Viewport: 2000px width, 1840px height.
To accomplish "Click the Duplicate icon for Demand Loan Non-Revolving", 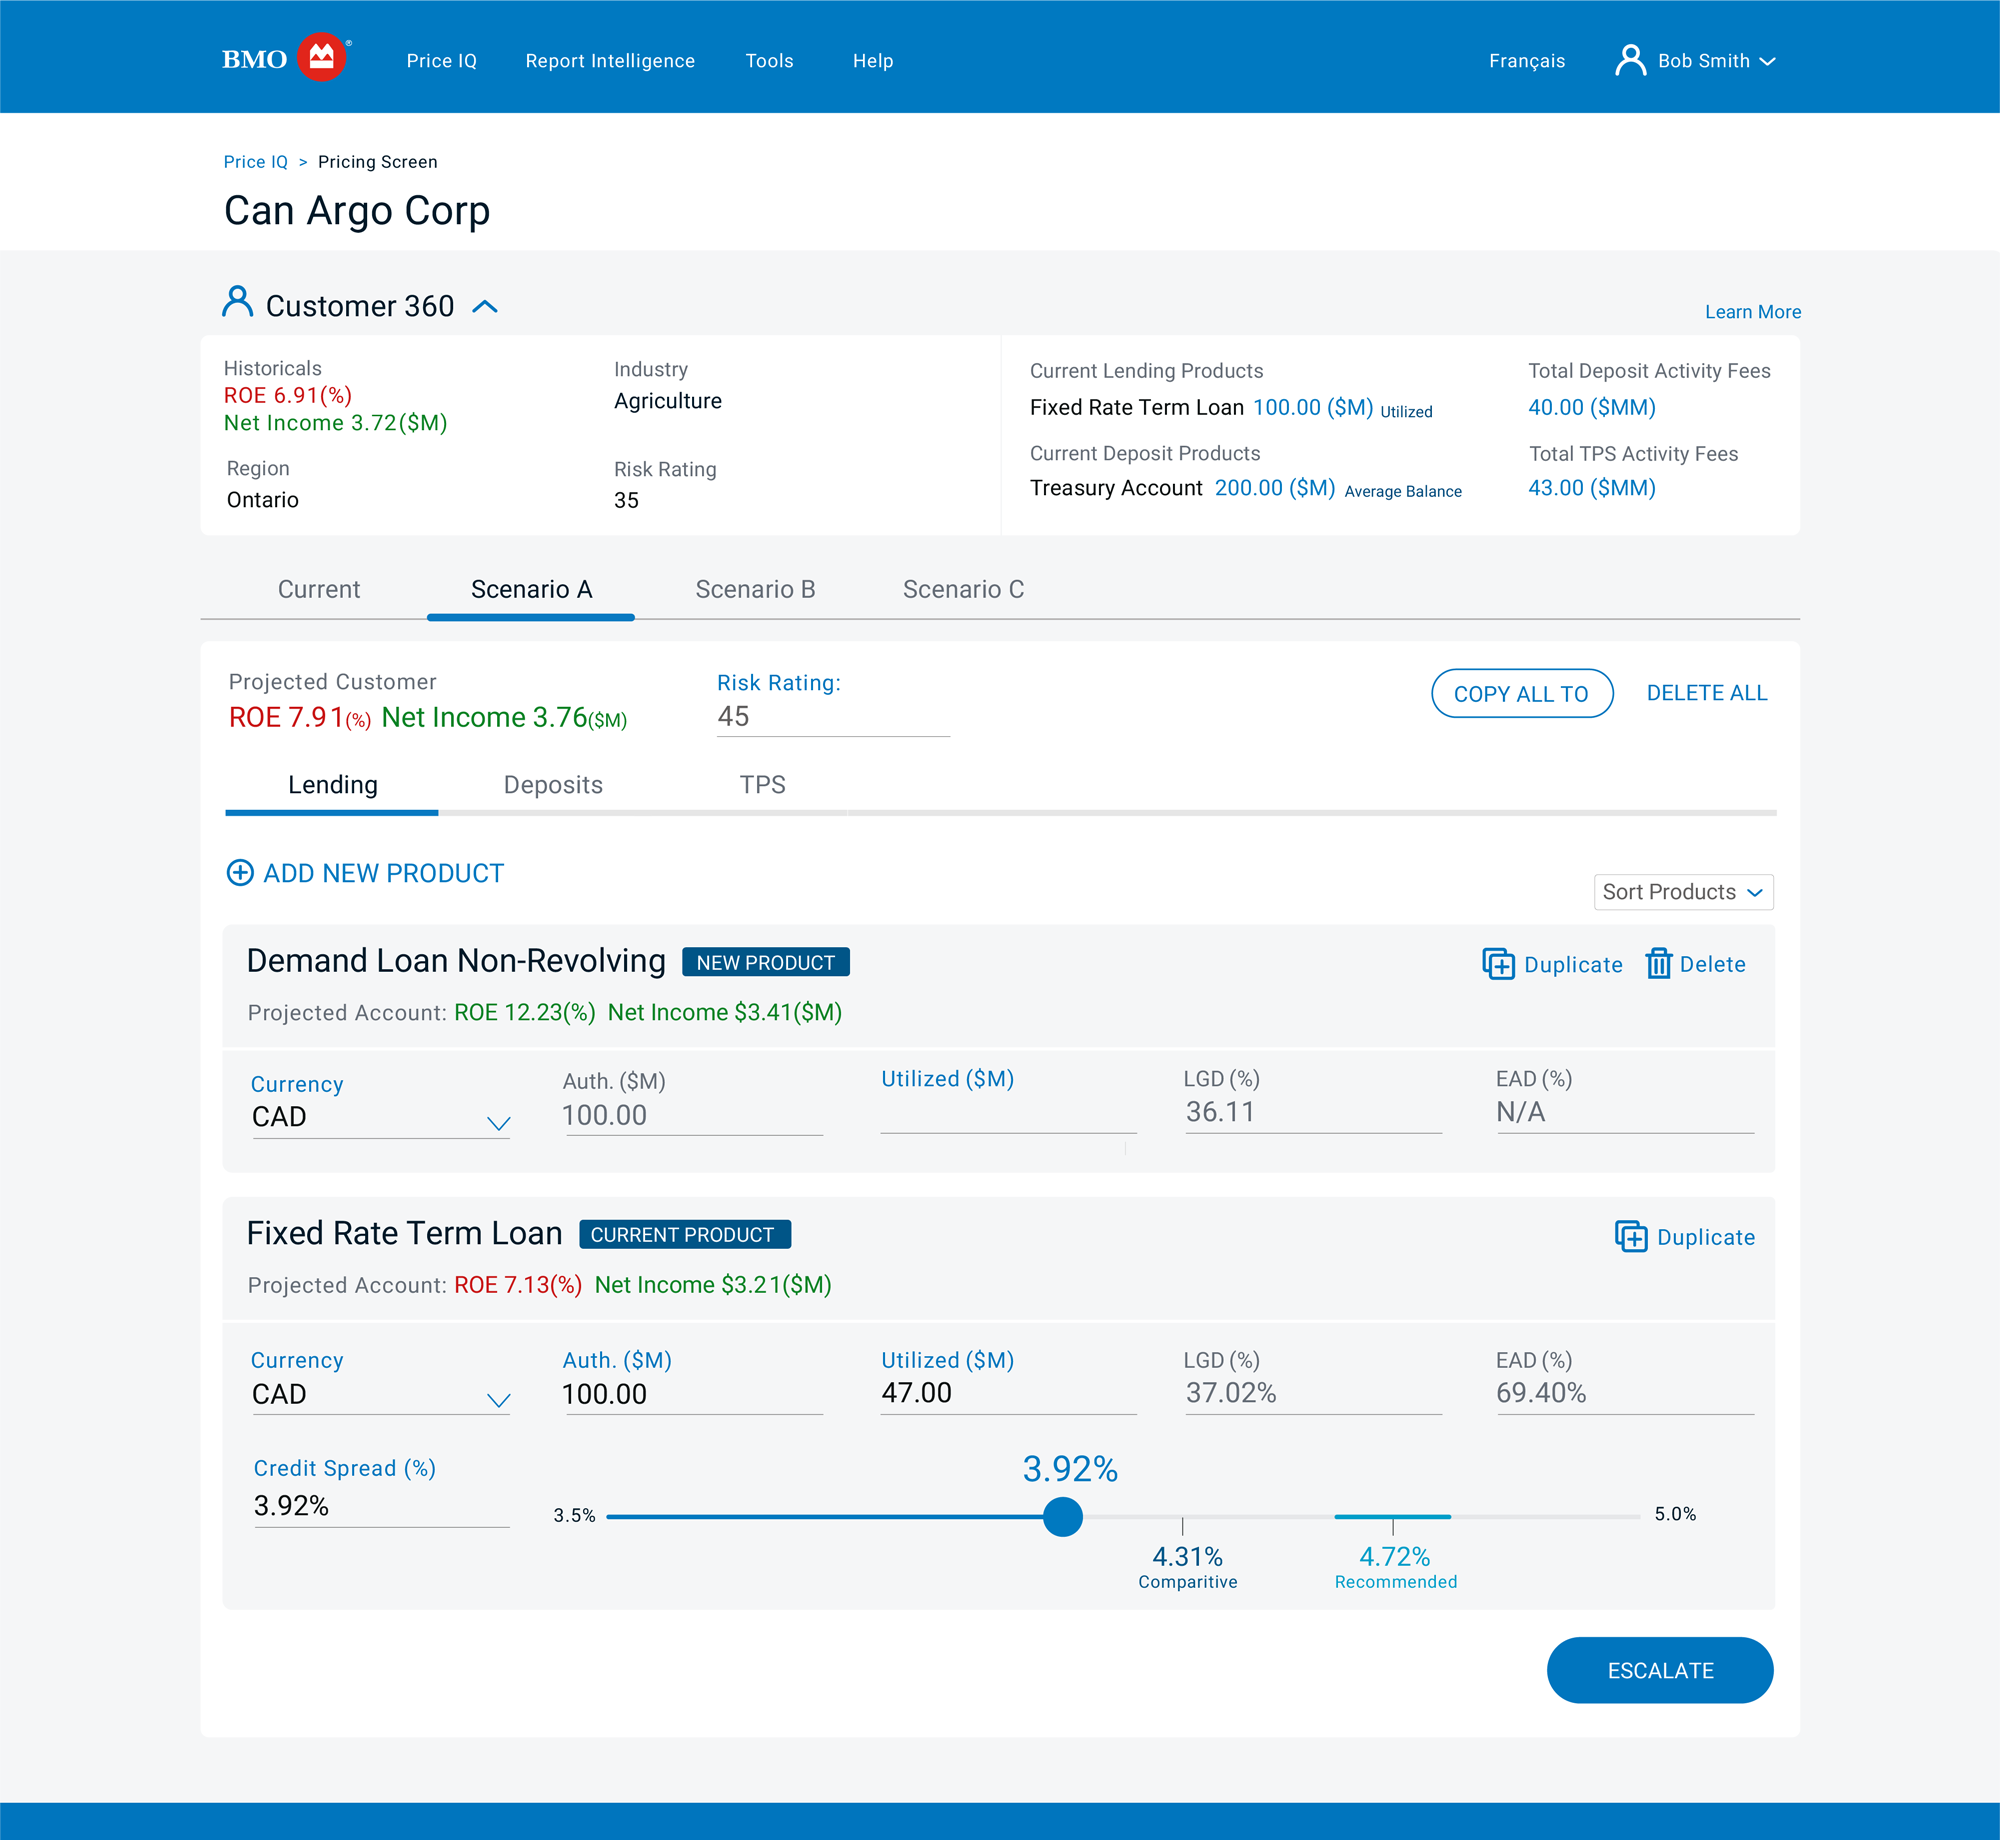I will click(x=1498, y=964).
